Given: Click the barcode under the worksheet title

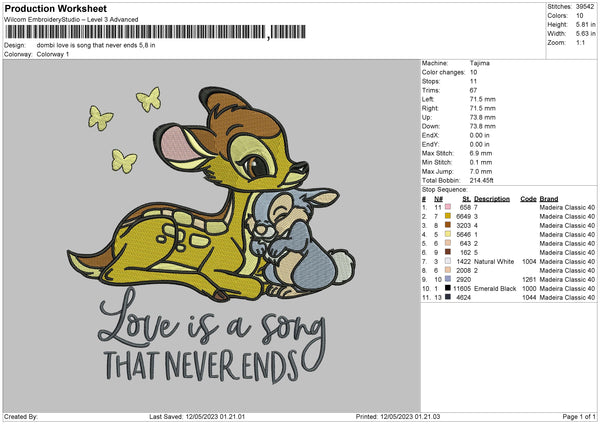Looking at the screenshot, I should [x=155, y=32].
